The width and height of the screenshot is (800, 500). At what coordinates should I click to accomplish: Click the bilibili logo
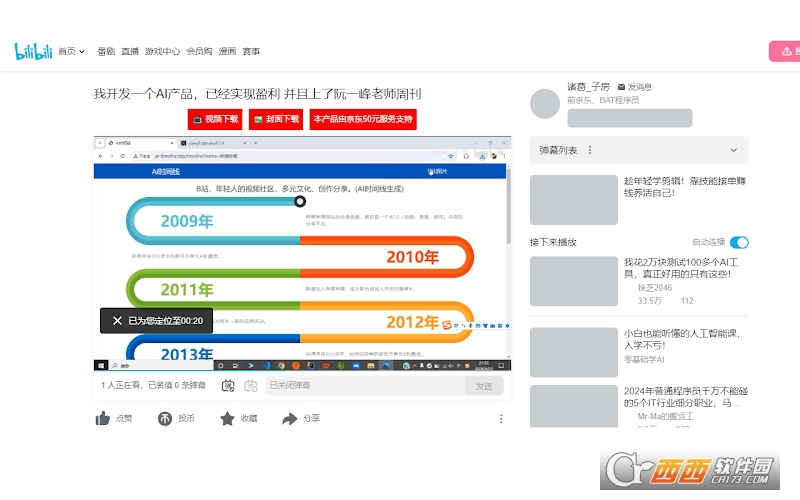(33, 51)
